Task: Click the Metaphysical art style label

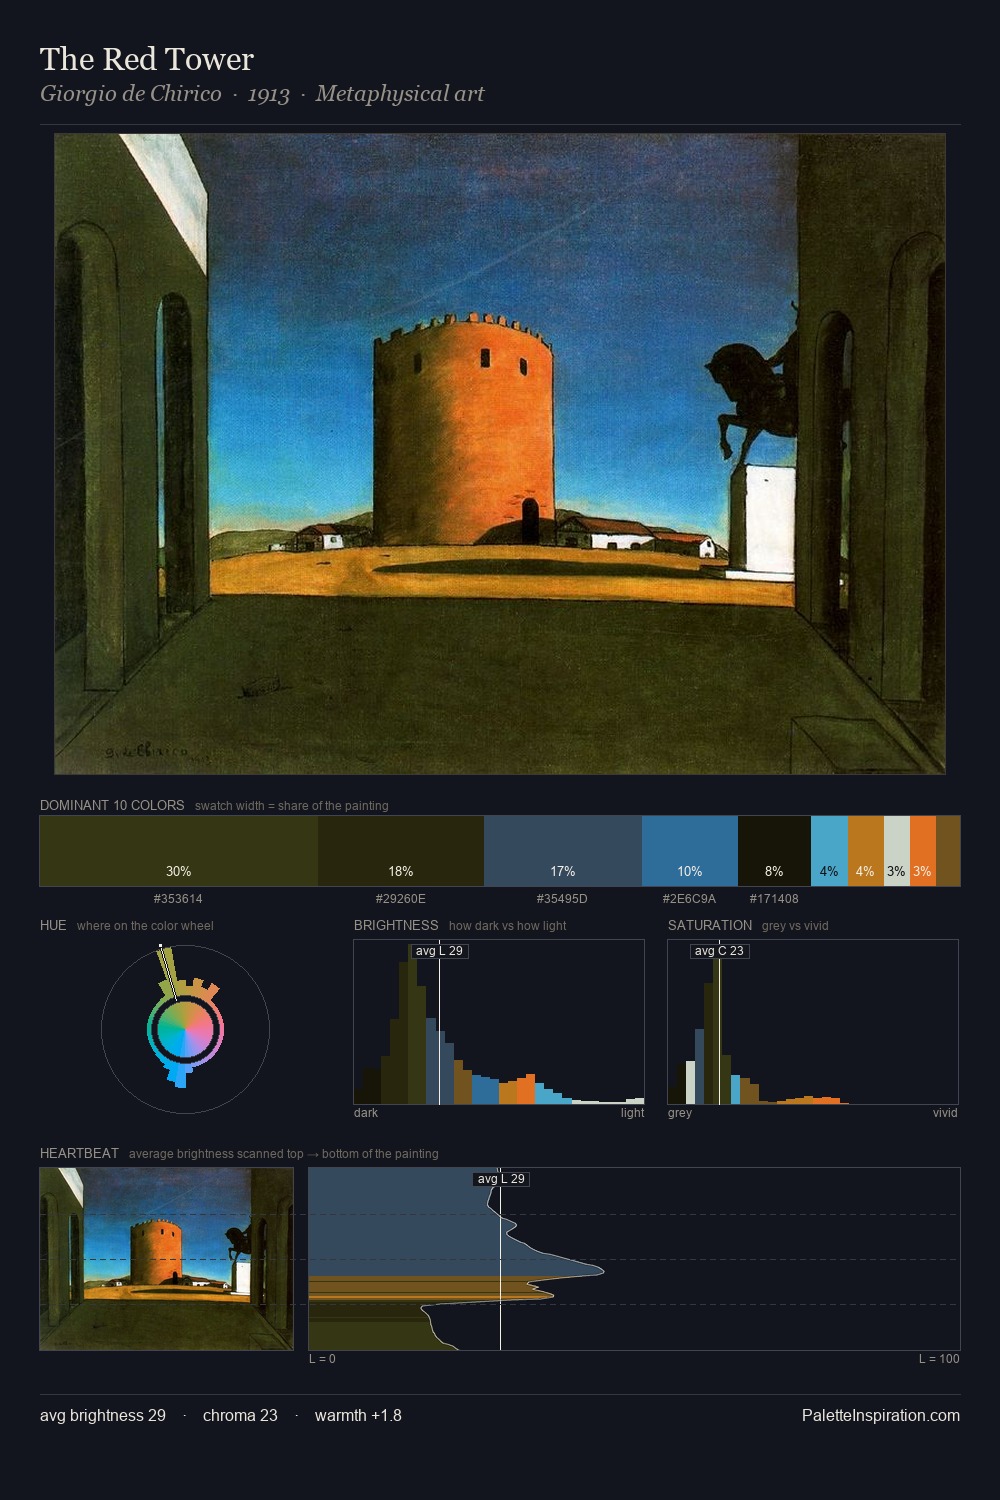Action: (400, 94)
